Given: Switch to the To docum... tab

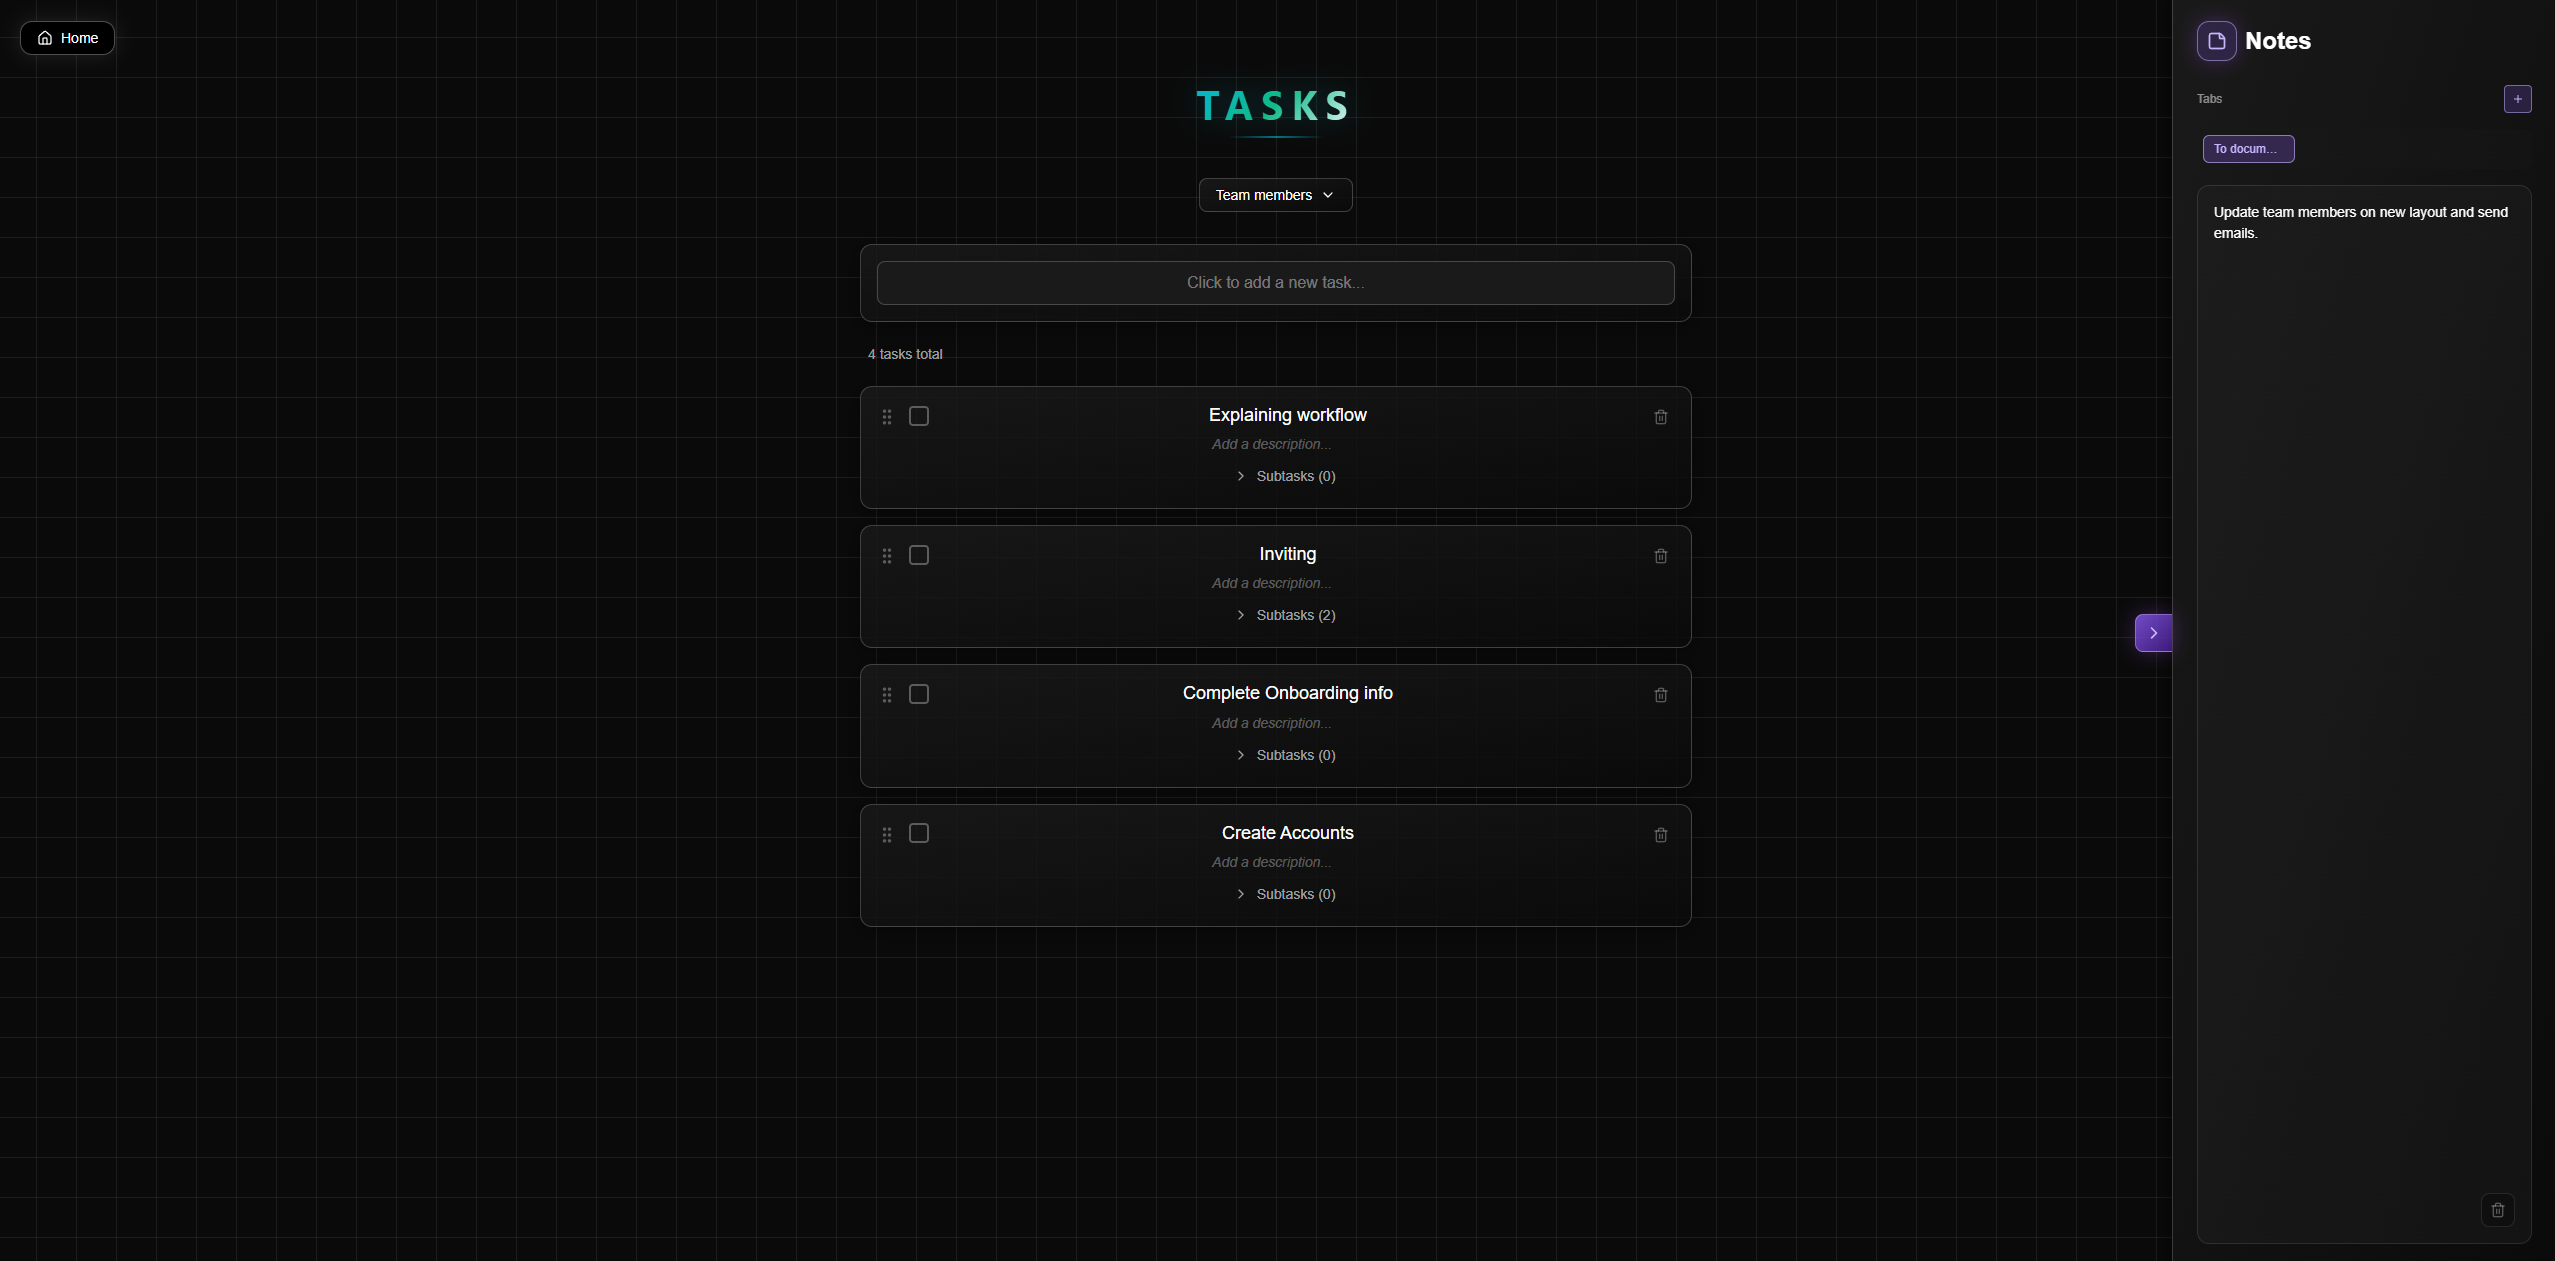Looking at the screenshot, I should (2246, 148).
